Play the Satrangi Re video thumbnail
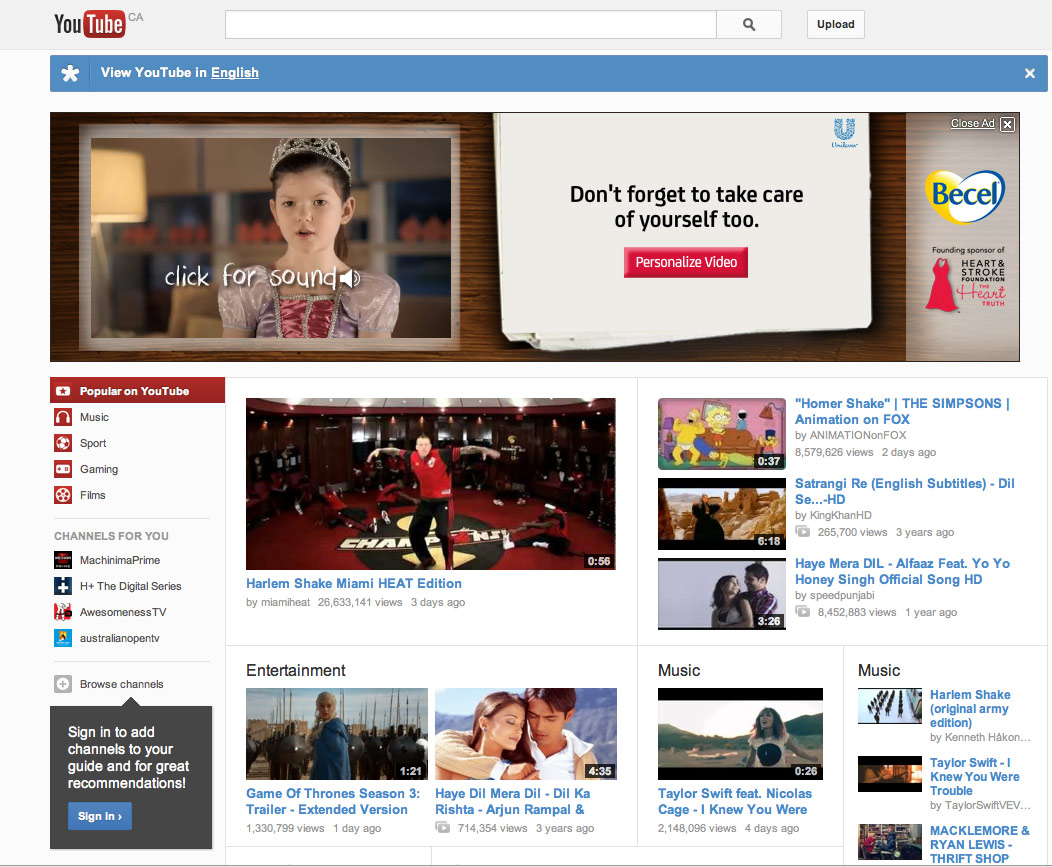Image resolution: width=1052 pixels, height=867 pixels. 722,513
